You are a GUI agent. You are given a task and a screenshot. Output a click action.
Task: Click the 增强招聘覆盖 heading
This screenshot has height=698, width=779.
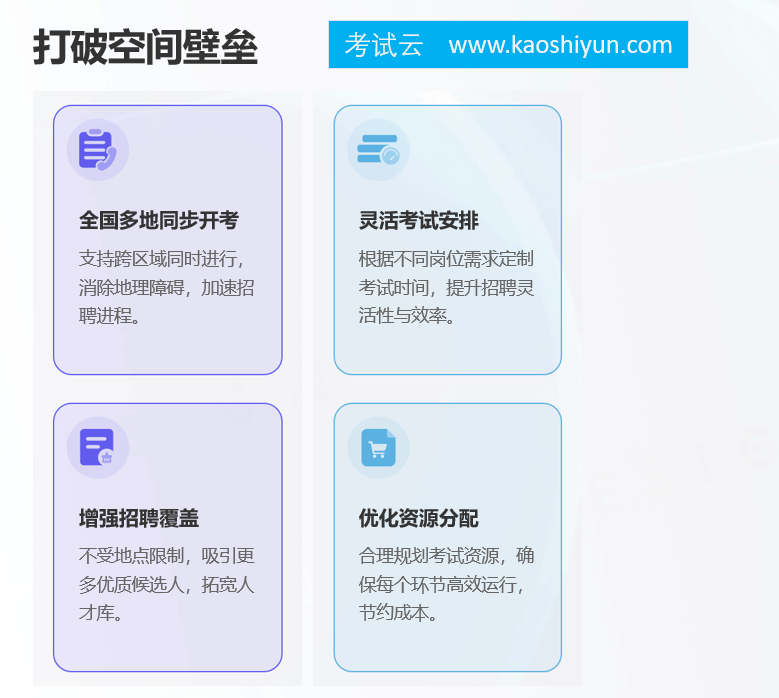pyautogui.click(x=139, y=518)
